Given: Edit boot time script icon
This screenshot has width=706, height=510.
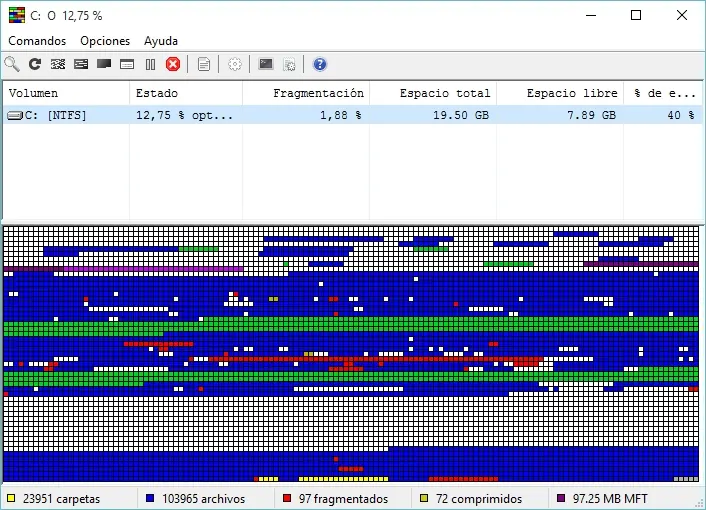Looking at the screenshot, I should coord(289,64).
